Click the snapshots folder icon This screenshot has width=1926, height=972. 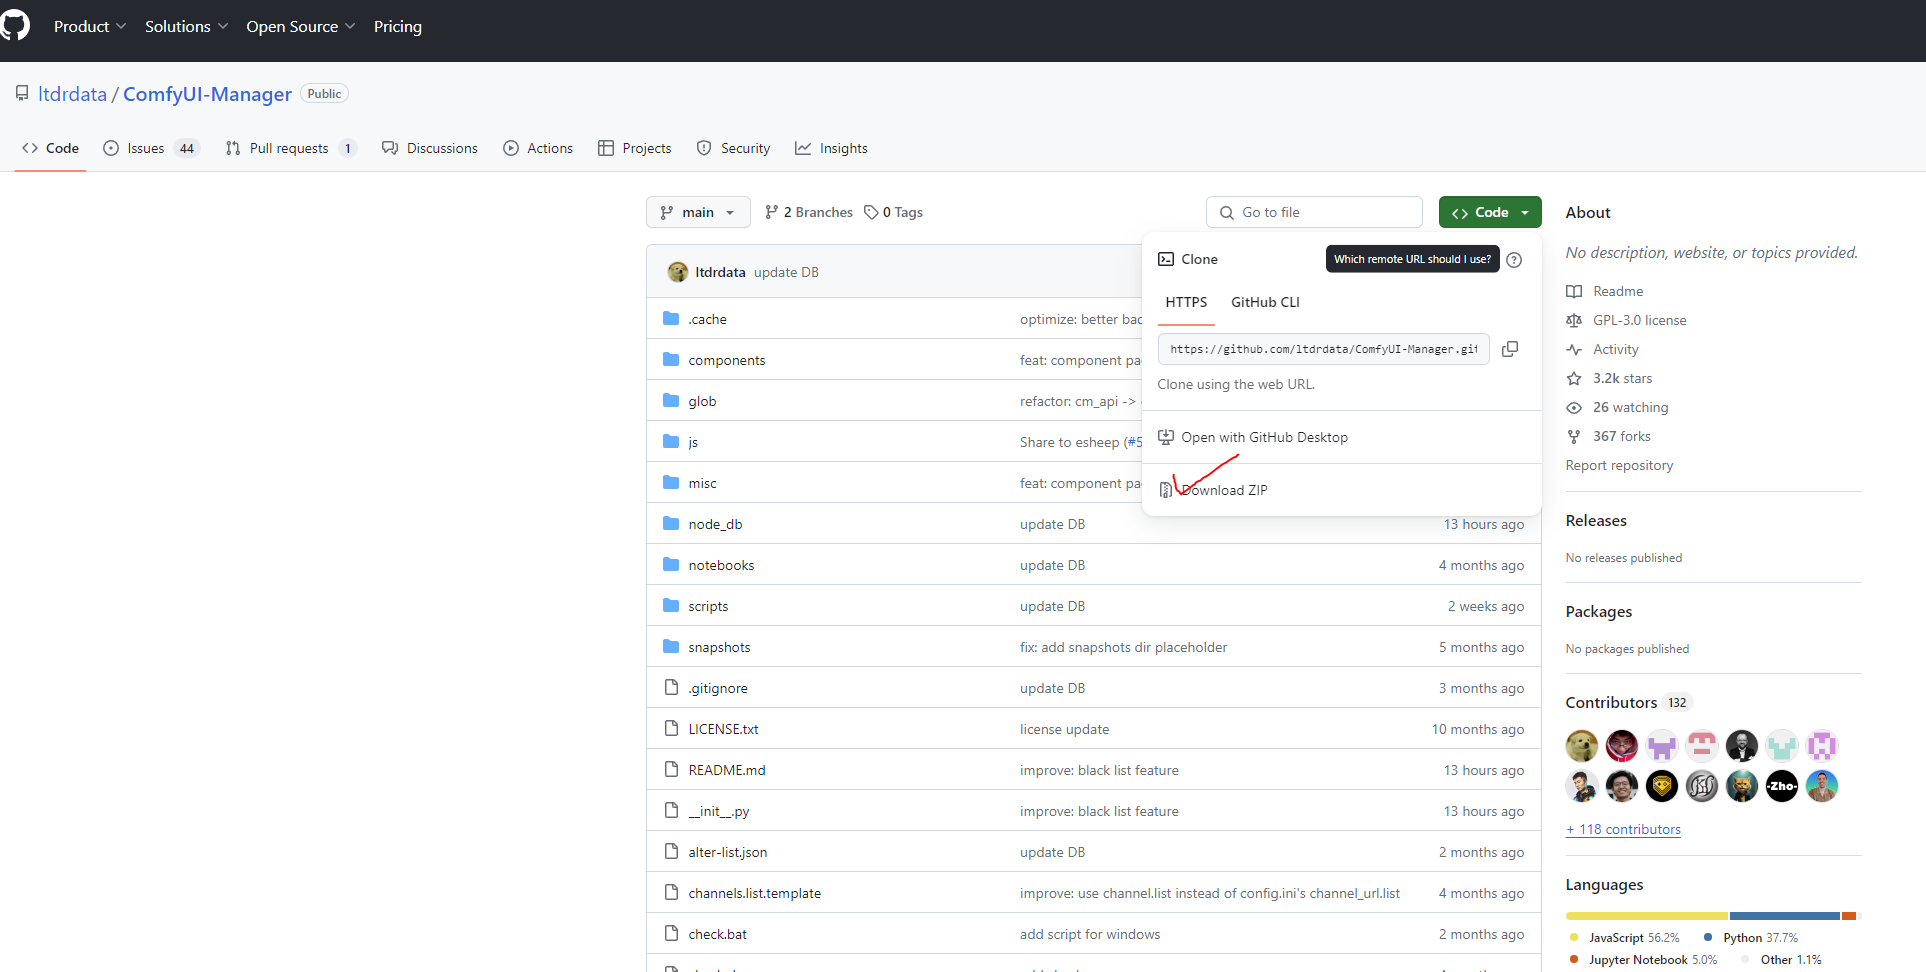pyautogui.click(x=671, y=647)
